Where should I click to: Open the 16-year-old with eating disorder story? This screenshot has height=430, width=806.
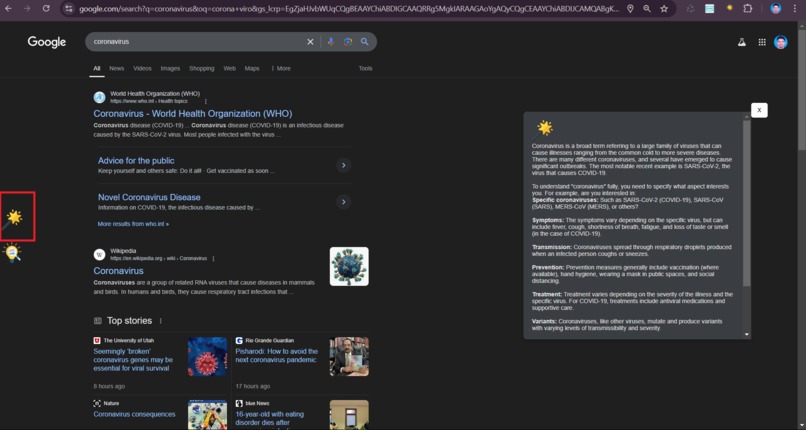pyautogui.click(x=270, y=418)
